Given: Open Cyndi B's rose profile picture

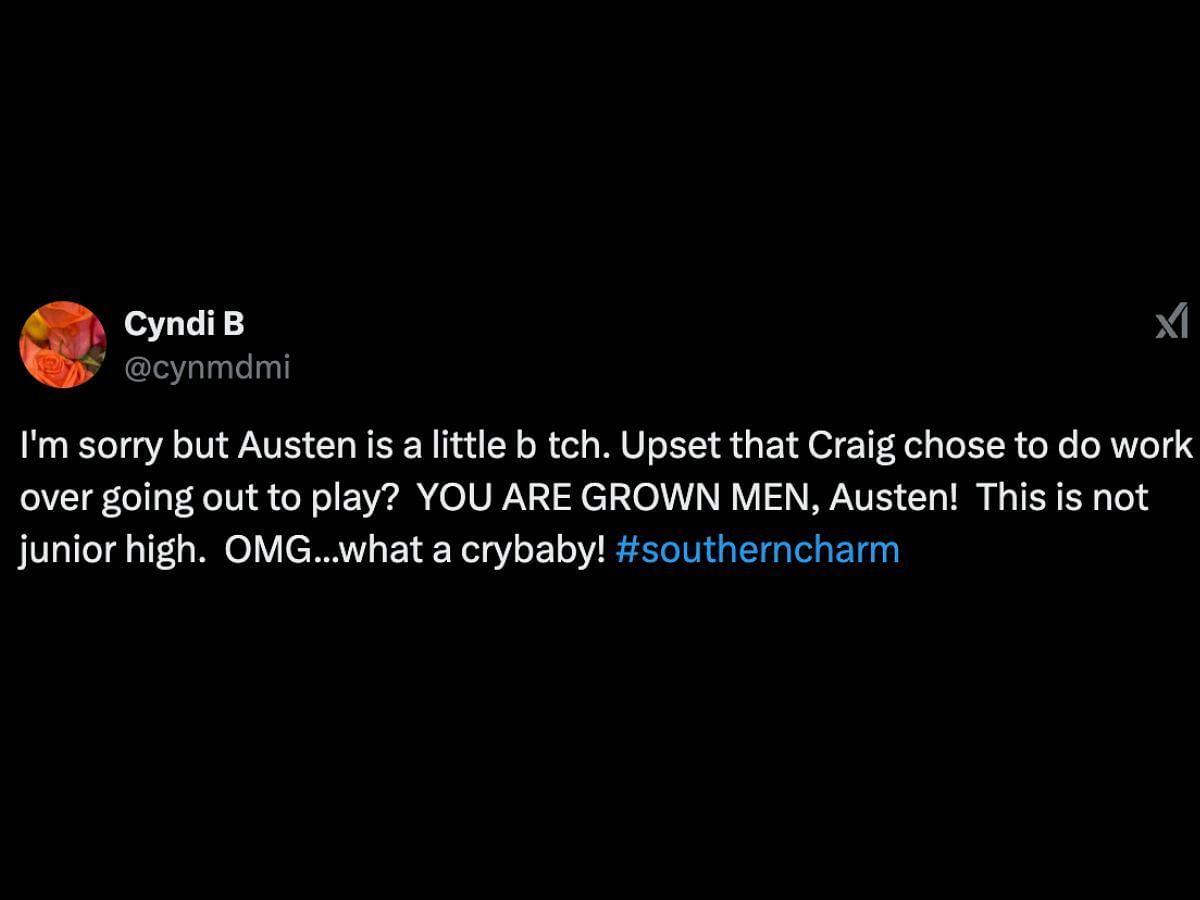Looking at the screenshot, I should pos(62,344).
